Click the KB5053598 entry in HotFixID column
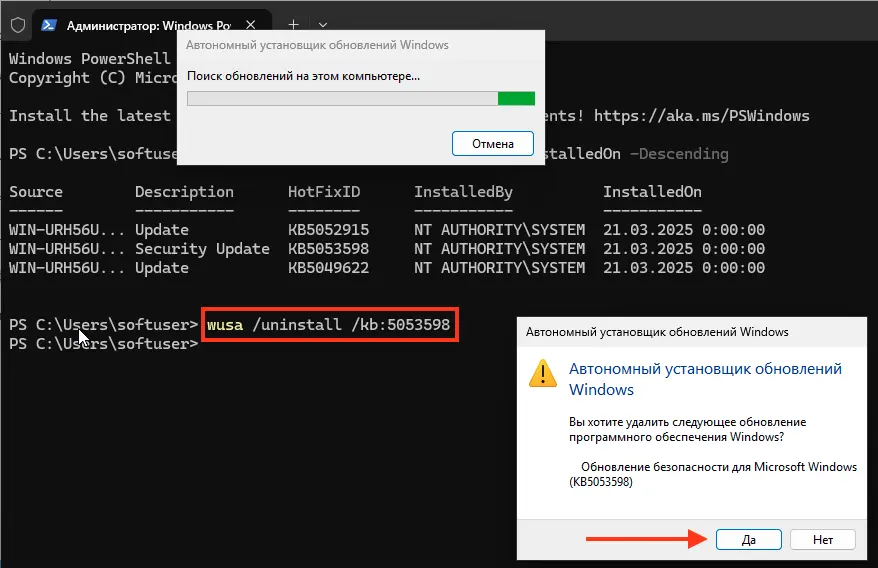 [x=331, y=249]
